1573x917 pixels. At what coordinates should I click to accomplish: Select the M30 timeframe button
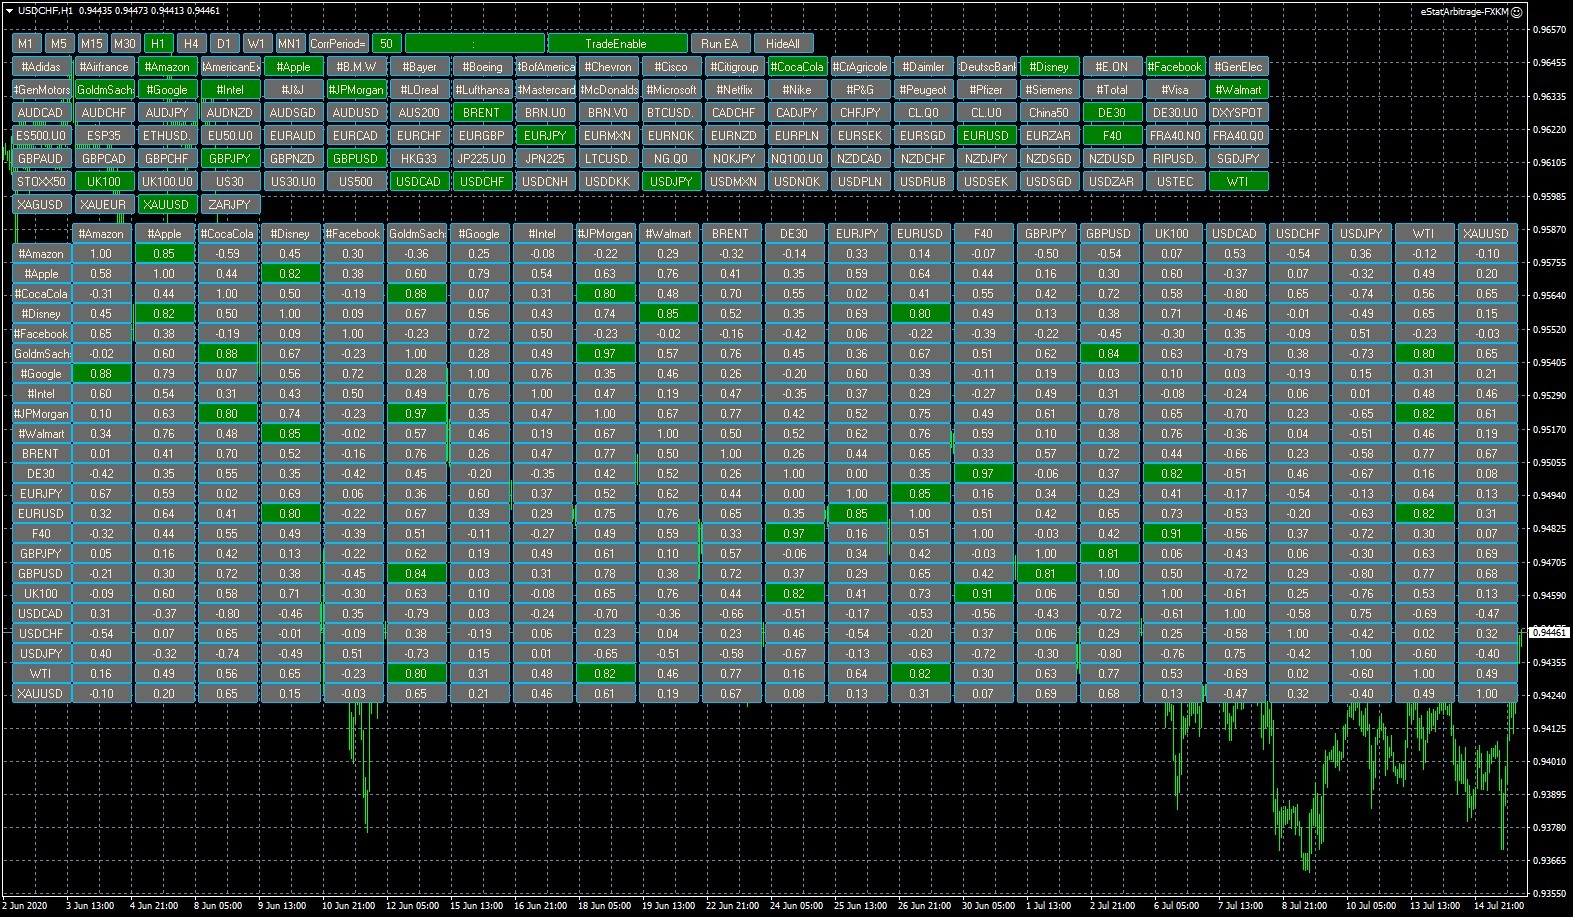click(125, 44)
